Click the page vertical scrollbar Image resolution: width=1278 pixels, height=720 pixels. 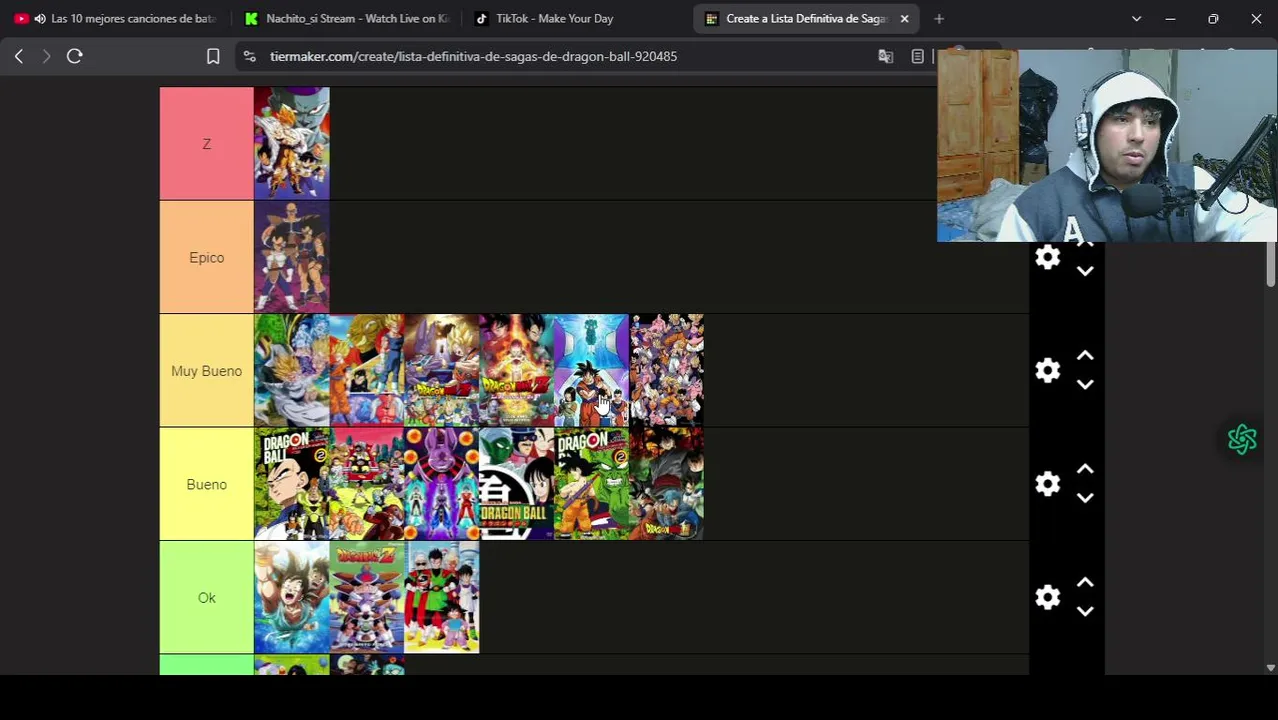[1271, 264]
